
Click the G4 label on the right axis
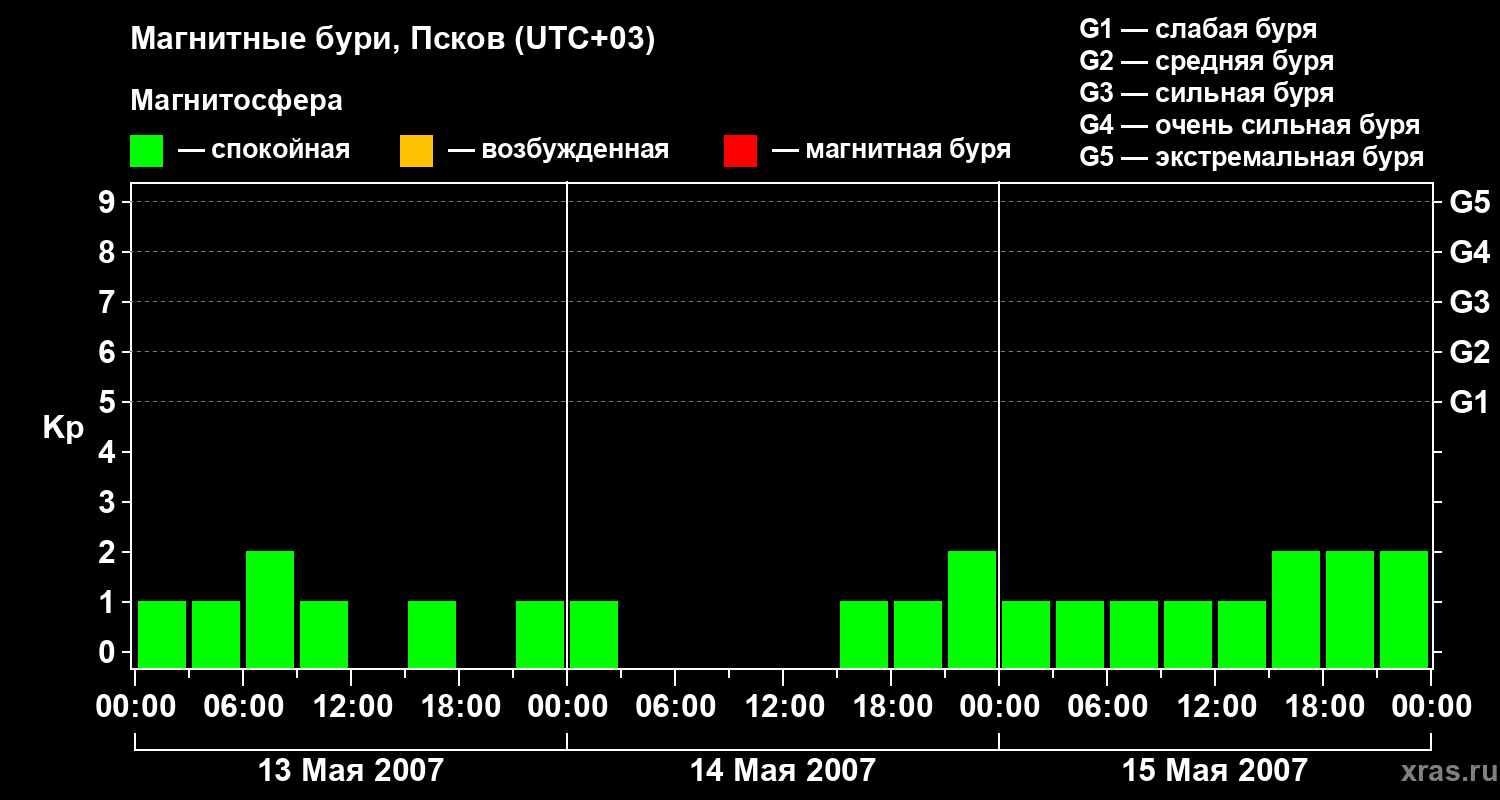pyautogui.click(x=1470, y=252)
